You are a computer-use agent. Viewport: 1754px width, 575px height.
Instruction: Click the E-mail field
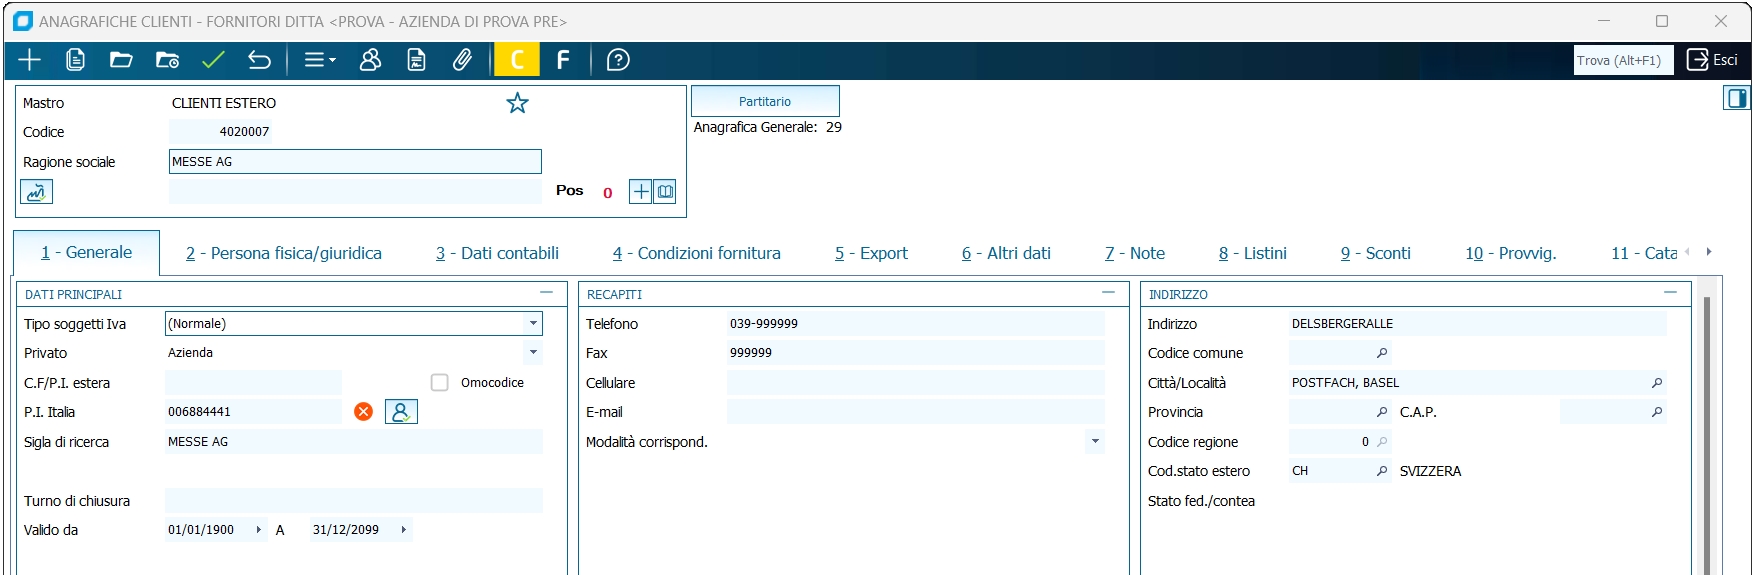916,412
